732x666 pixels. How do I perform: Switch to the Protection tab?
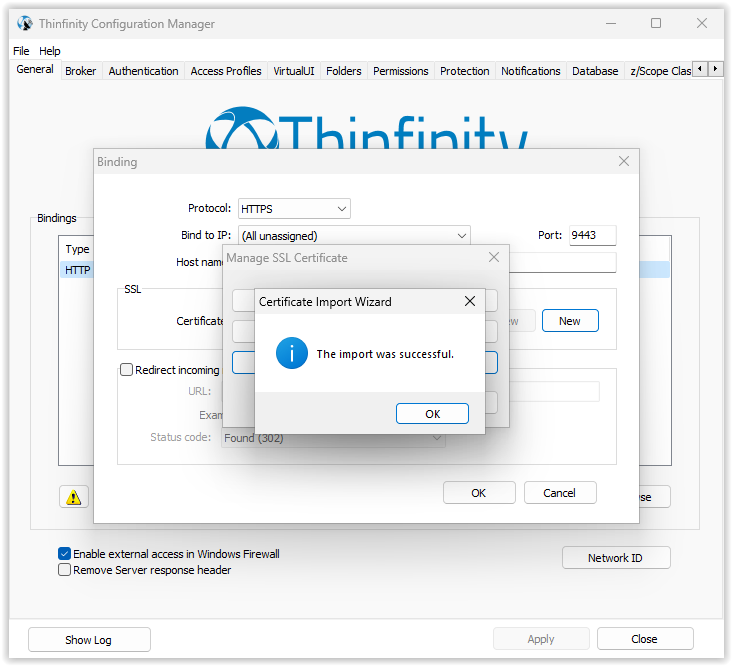465,71
